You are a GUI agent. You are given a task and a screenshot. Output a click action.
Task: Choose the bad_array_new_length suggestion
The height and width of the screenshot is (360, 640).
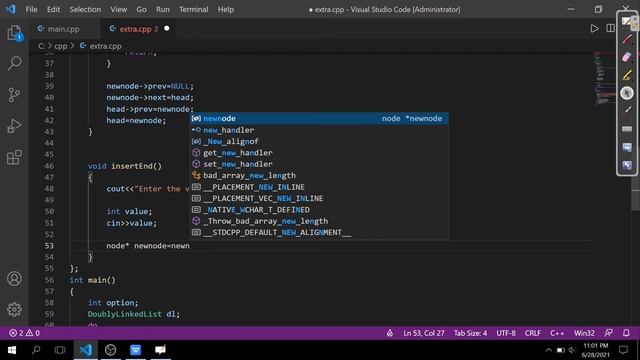pyautogui.click(x=320, y=176)
